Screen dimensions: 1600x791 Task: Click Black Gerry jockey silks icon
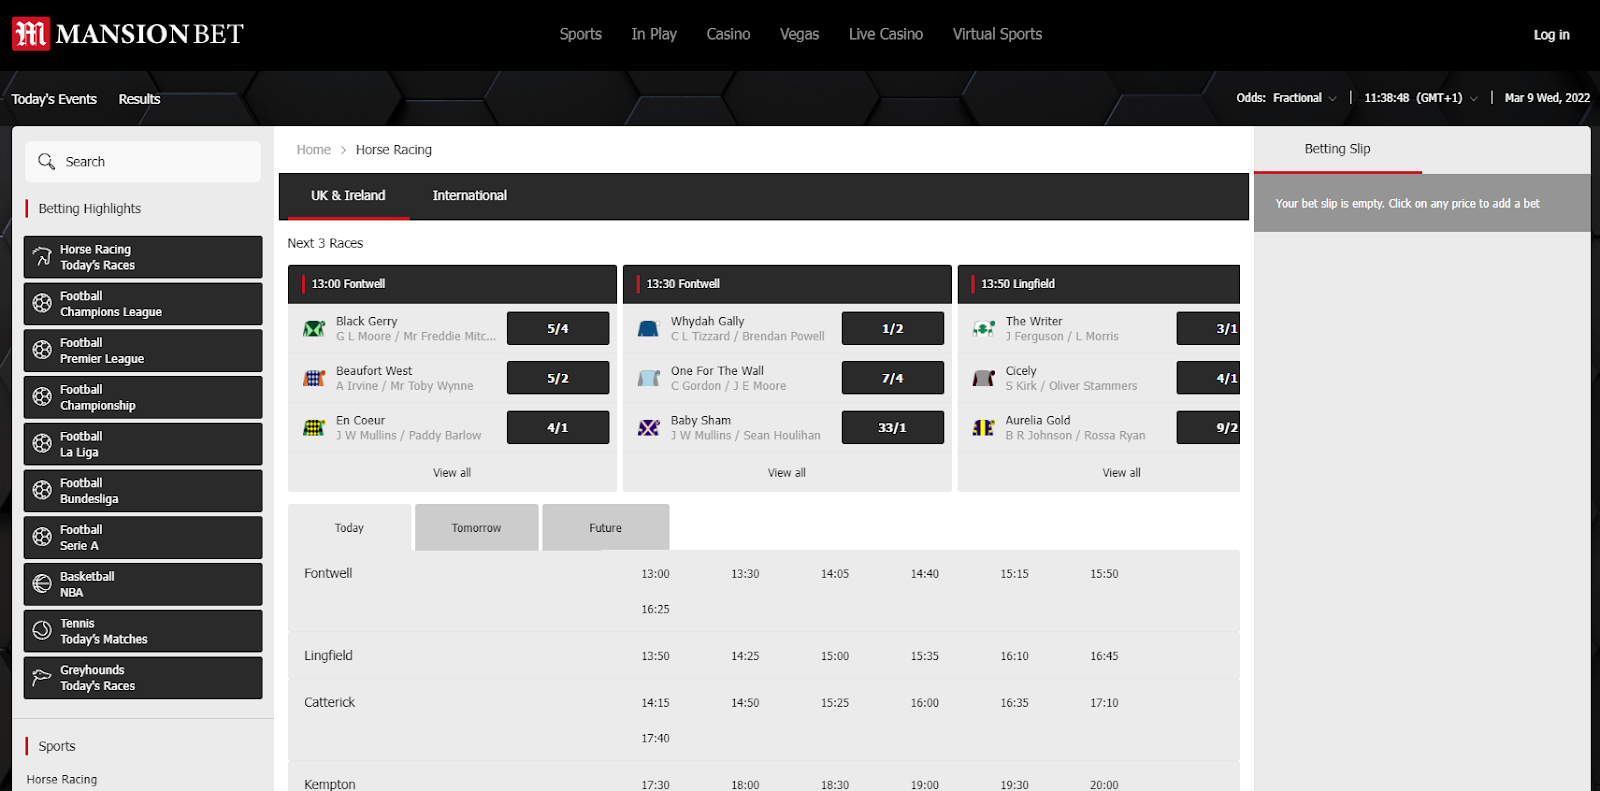314,328
